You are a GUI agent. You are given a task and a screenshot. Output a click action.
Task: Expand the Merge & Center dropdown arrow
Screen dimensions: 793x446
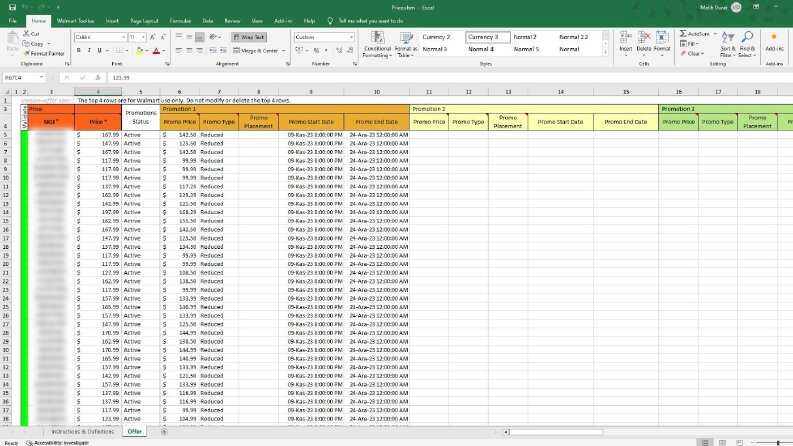pyautogui.click(x=284, y=51)
